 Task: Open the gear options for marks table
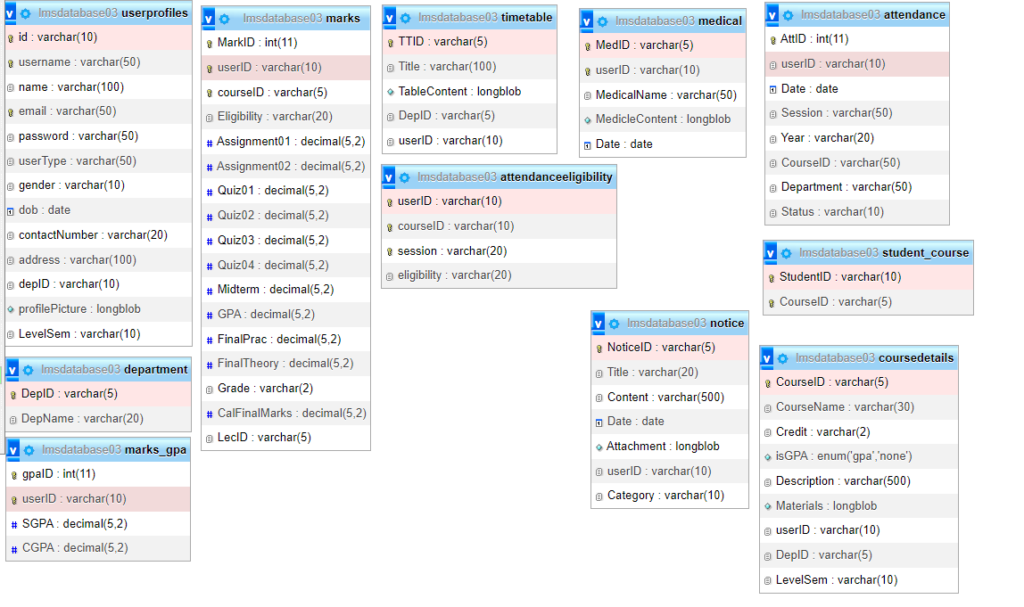point(225,19)
